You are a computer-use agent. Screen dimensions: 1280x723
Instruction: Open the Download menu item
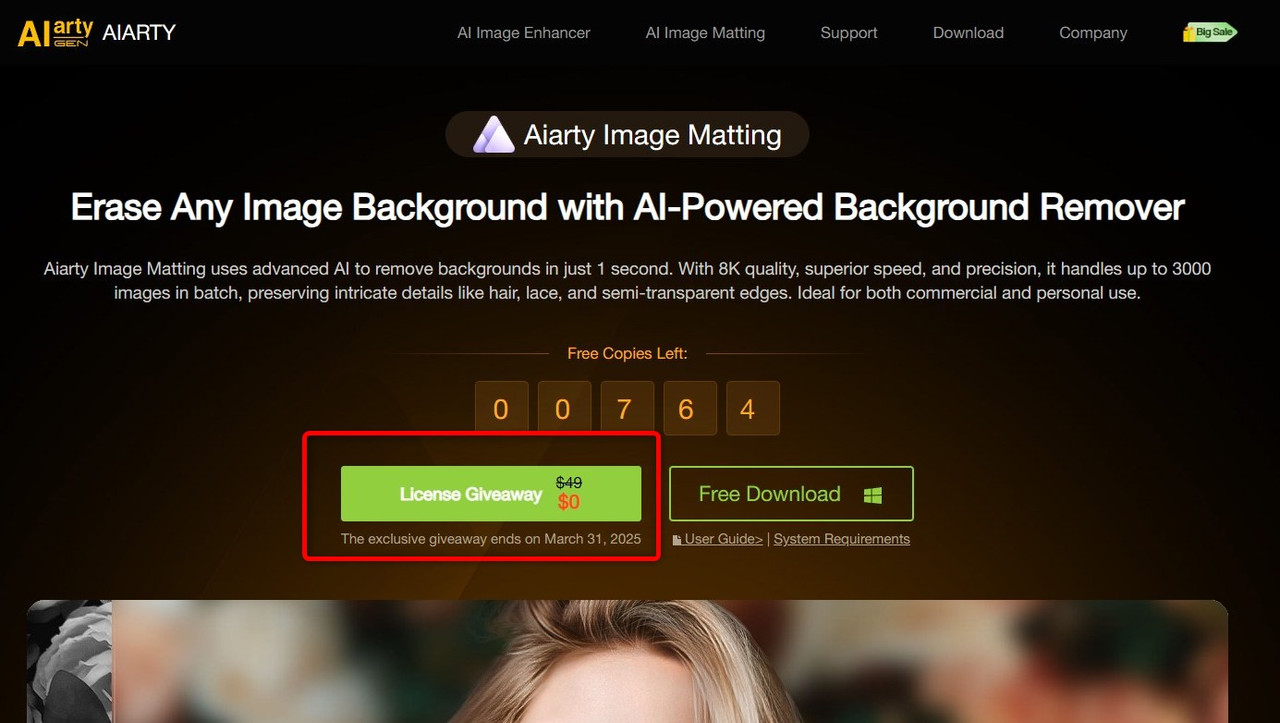(x=968, y=33)
